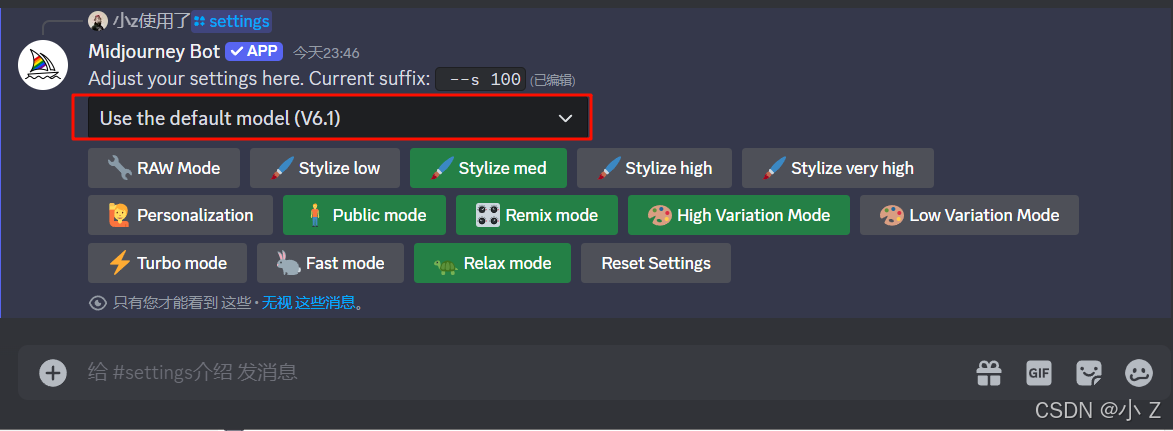Click the Midjourney Bot username

[x=154, y=52]
